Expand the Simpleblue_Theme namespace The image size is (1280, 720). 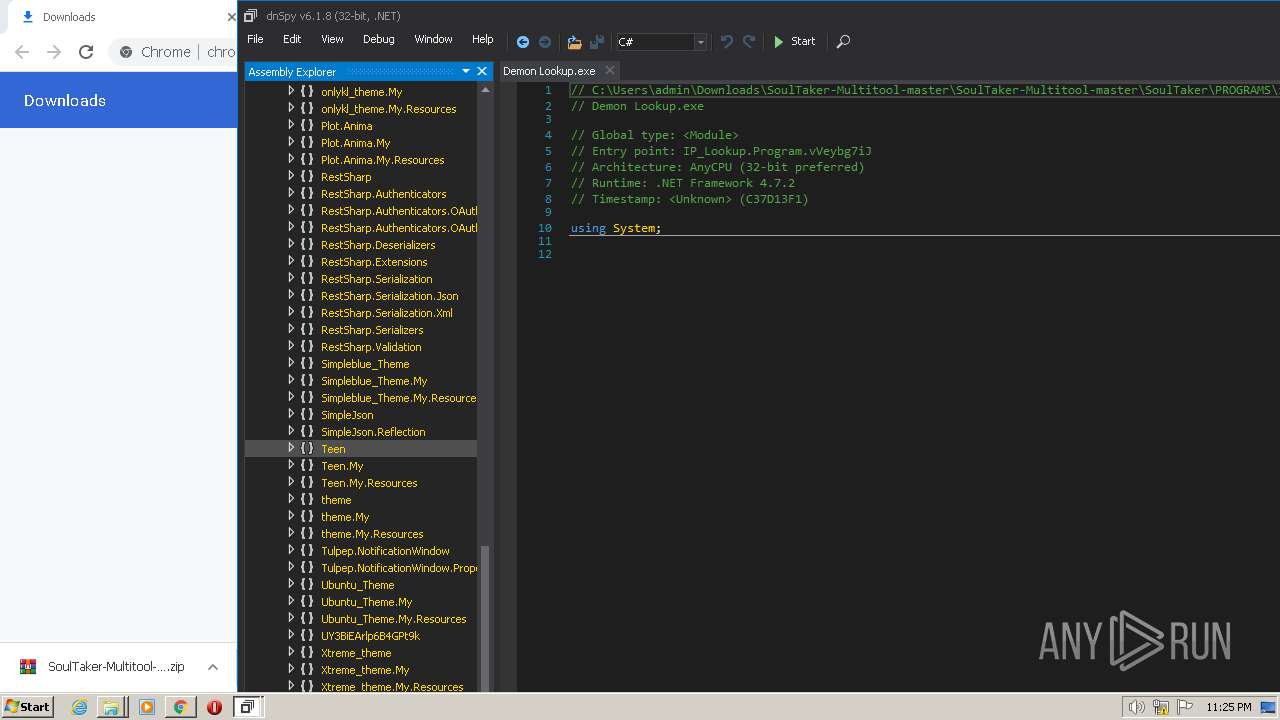tap(291, 363)
